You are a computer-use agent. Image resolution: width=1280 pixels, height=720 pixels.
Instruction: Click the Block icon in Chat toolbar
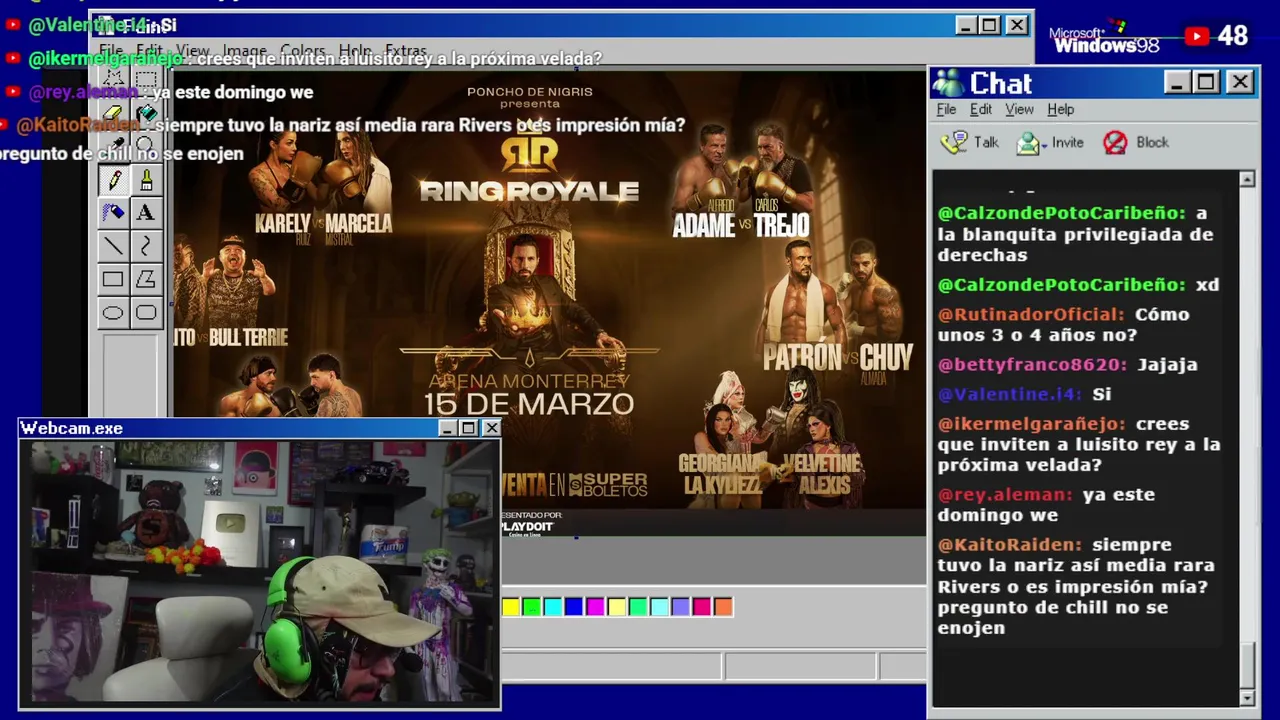(1115, 143)
